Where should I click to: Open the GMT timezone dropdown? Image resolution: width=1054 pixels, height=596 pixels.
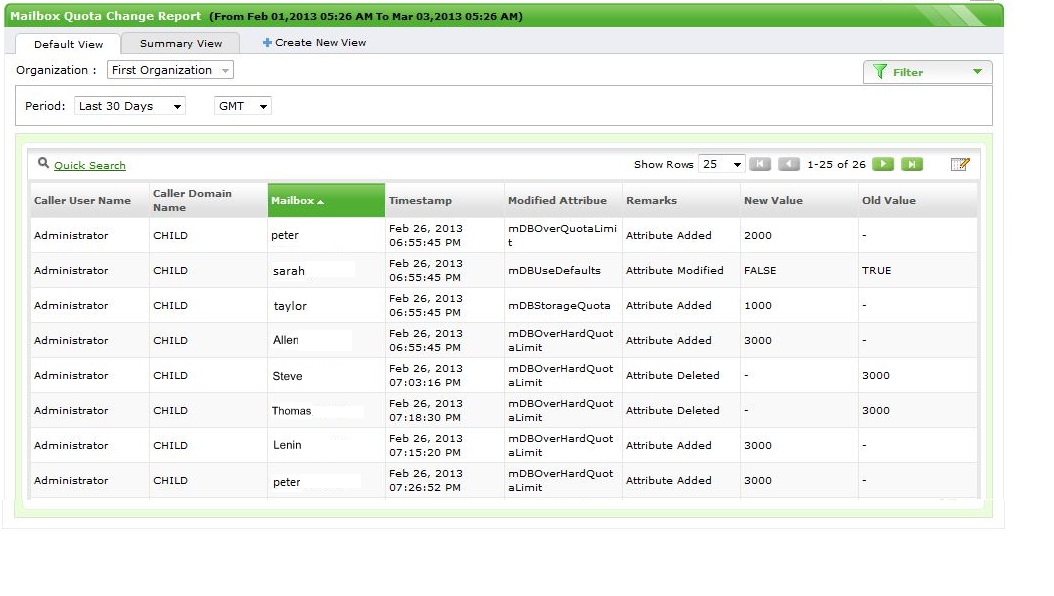pos(243,106)
